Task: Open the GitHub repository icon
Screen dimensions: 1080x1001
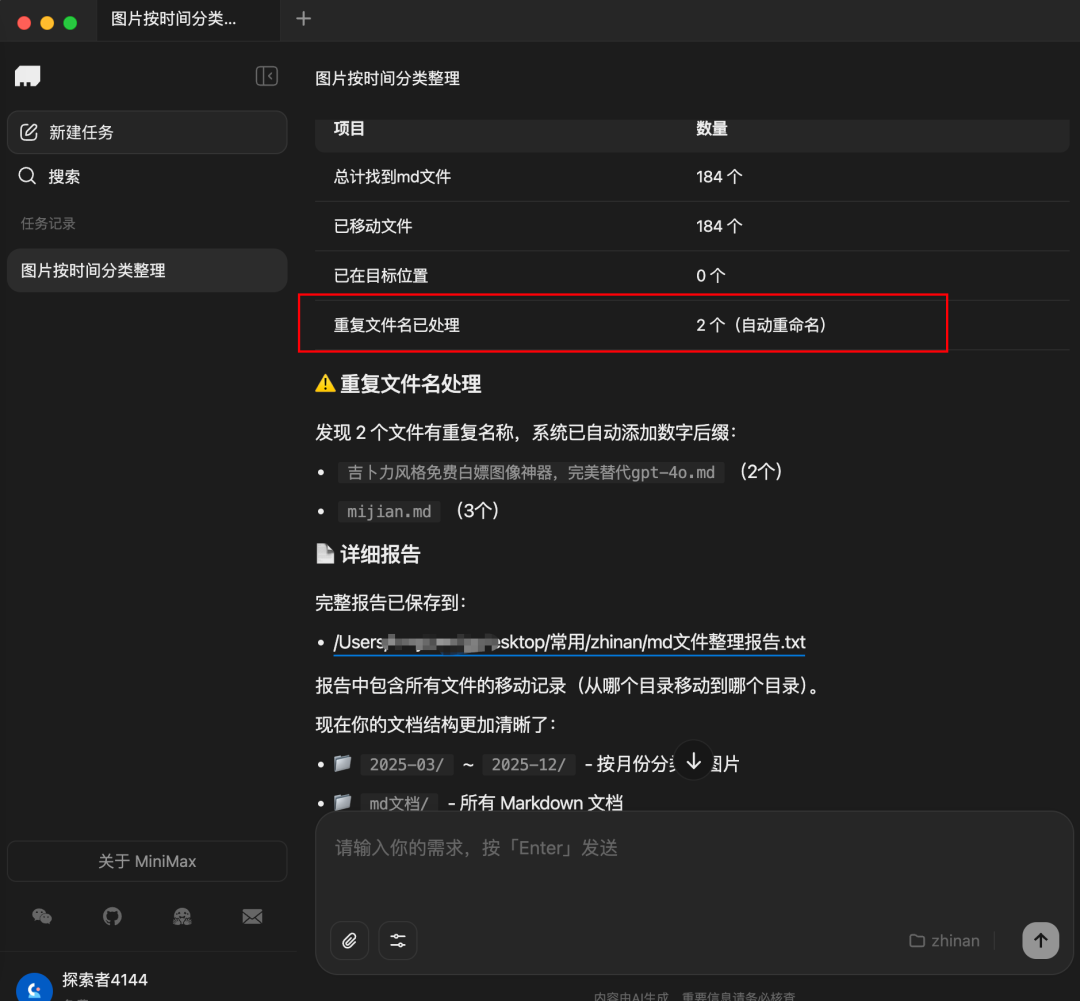Action: [111, 917]
